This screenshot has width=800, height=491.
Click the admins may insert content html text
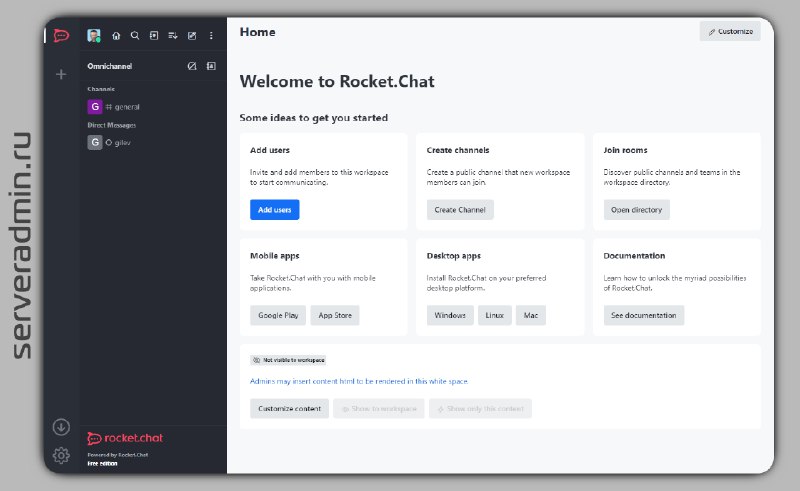tap(359, 381)
